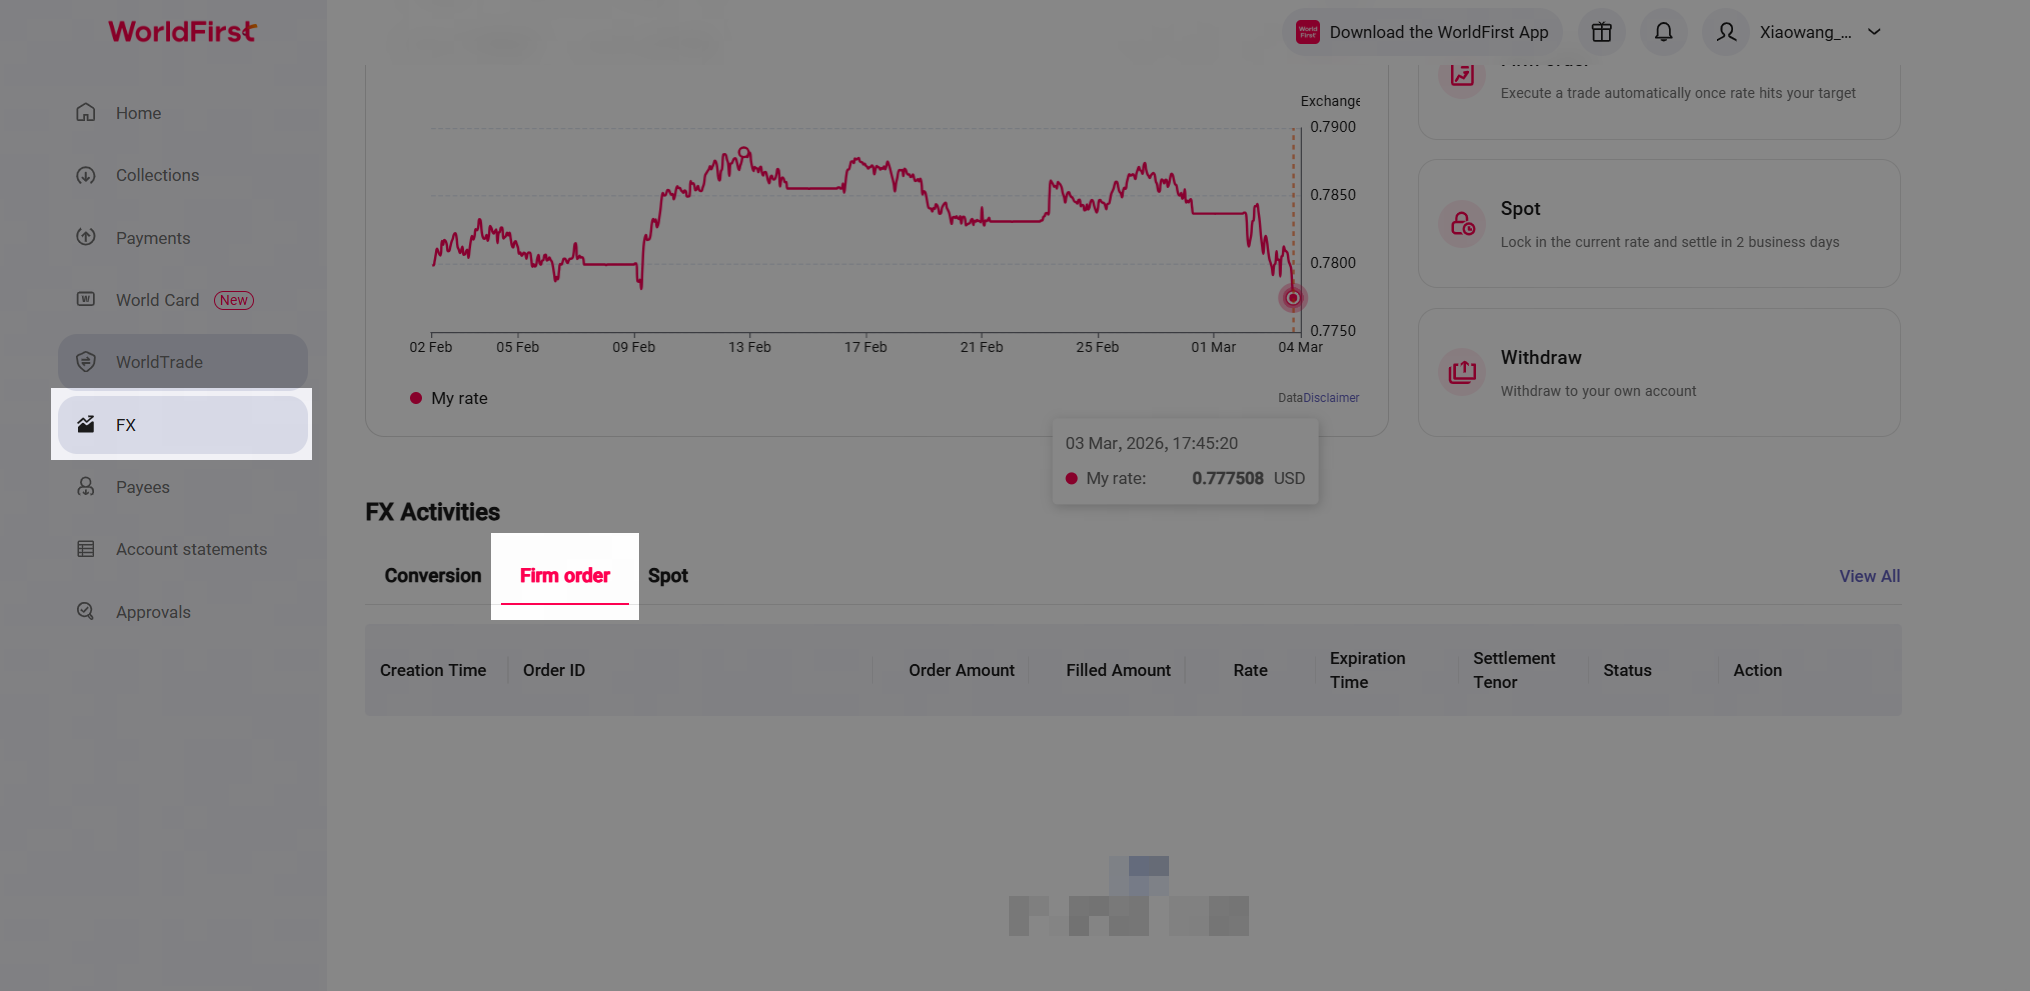The height and width of the screenshot is (991, 2030).
Task: Open the WorldTrade shield icon
Action: 86,361
